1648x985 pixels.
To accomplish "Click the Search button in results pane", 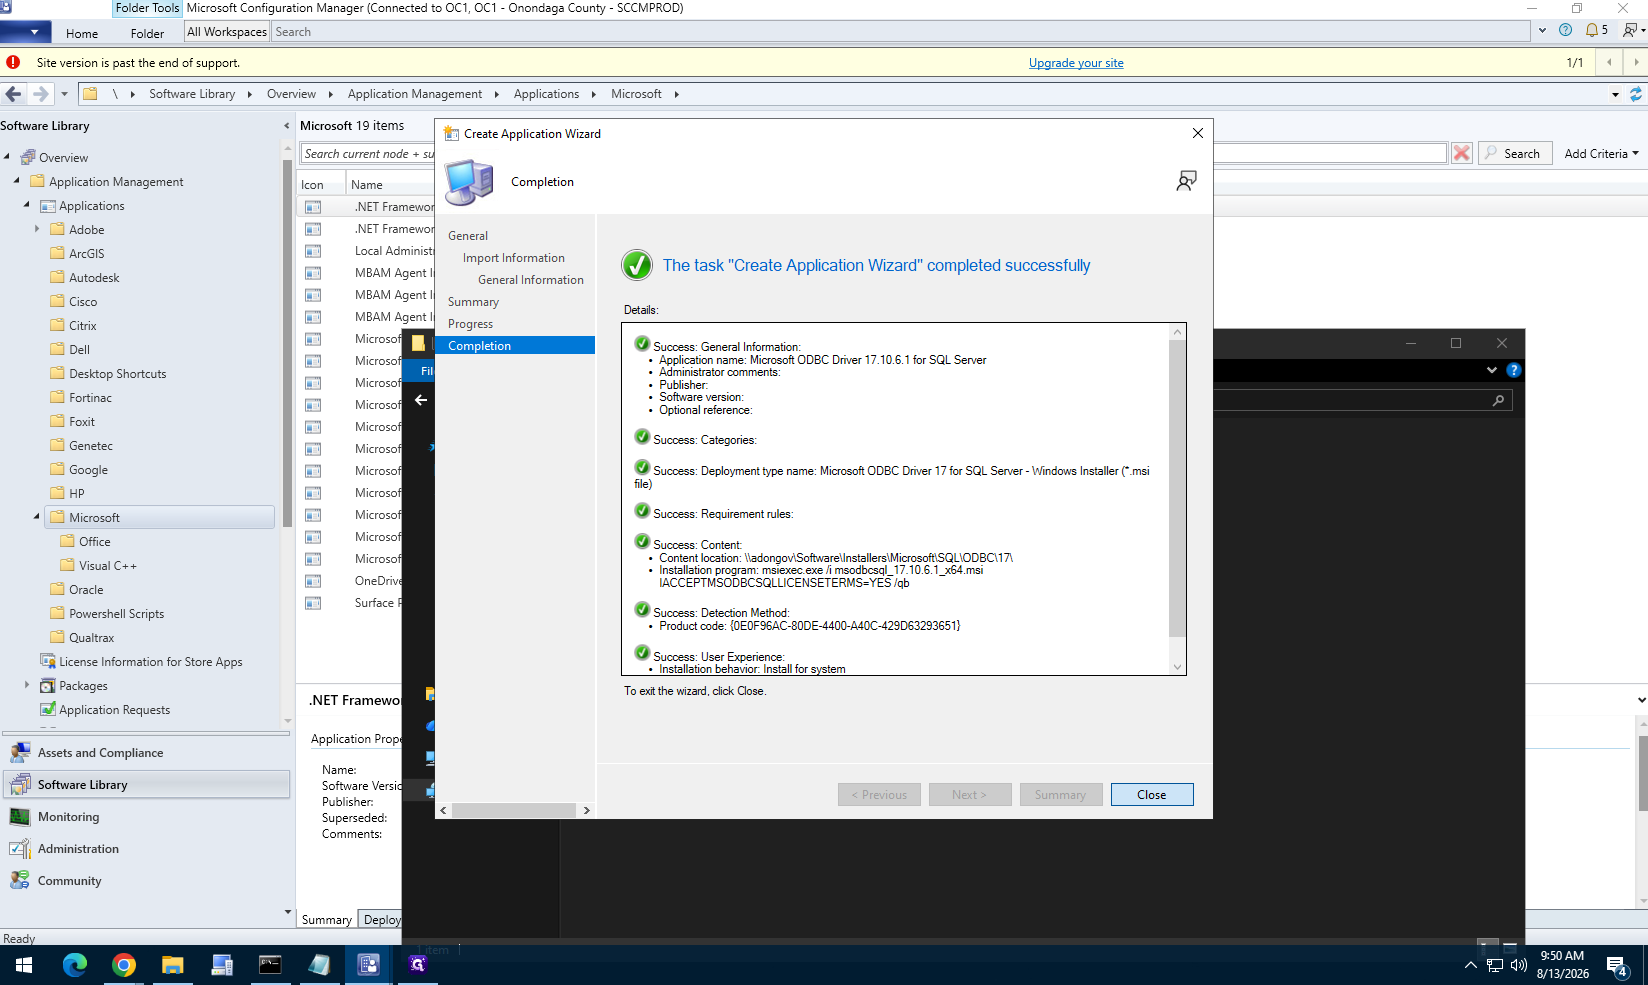I will 1514,153.
